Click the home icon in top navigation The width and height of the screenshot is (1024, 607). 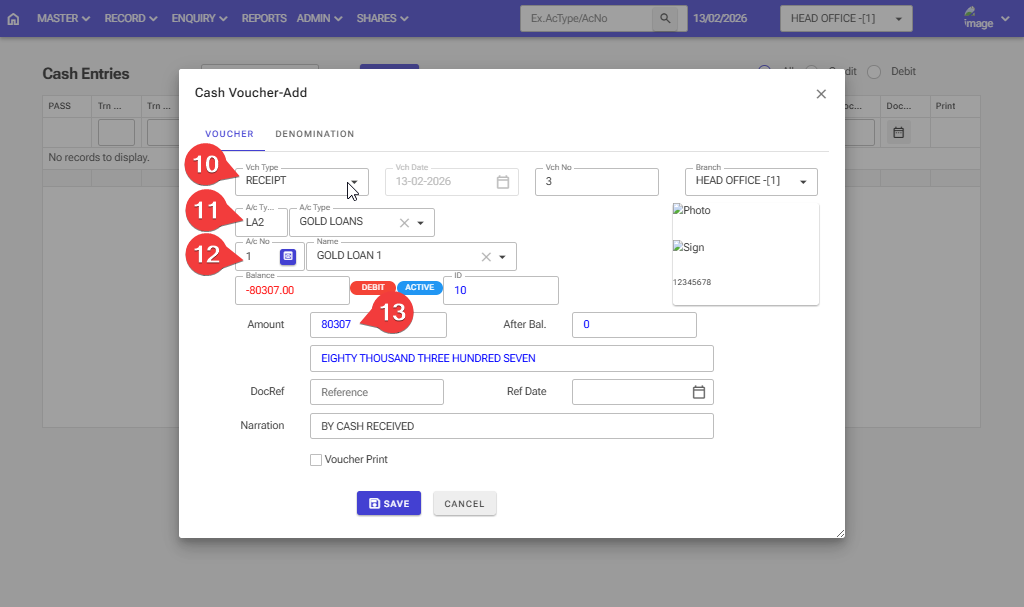click(x=13, y=19)
